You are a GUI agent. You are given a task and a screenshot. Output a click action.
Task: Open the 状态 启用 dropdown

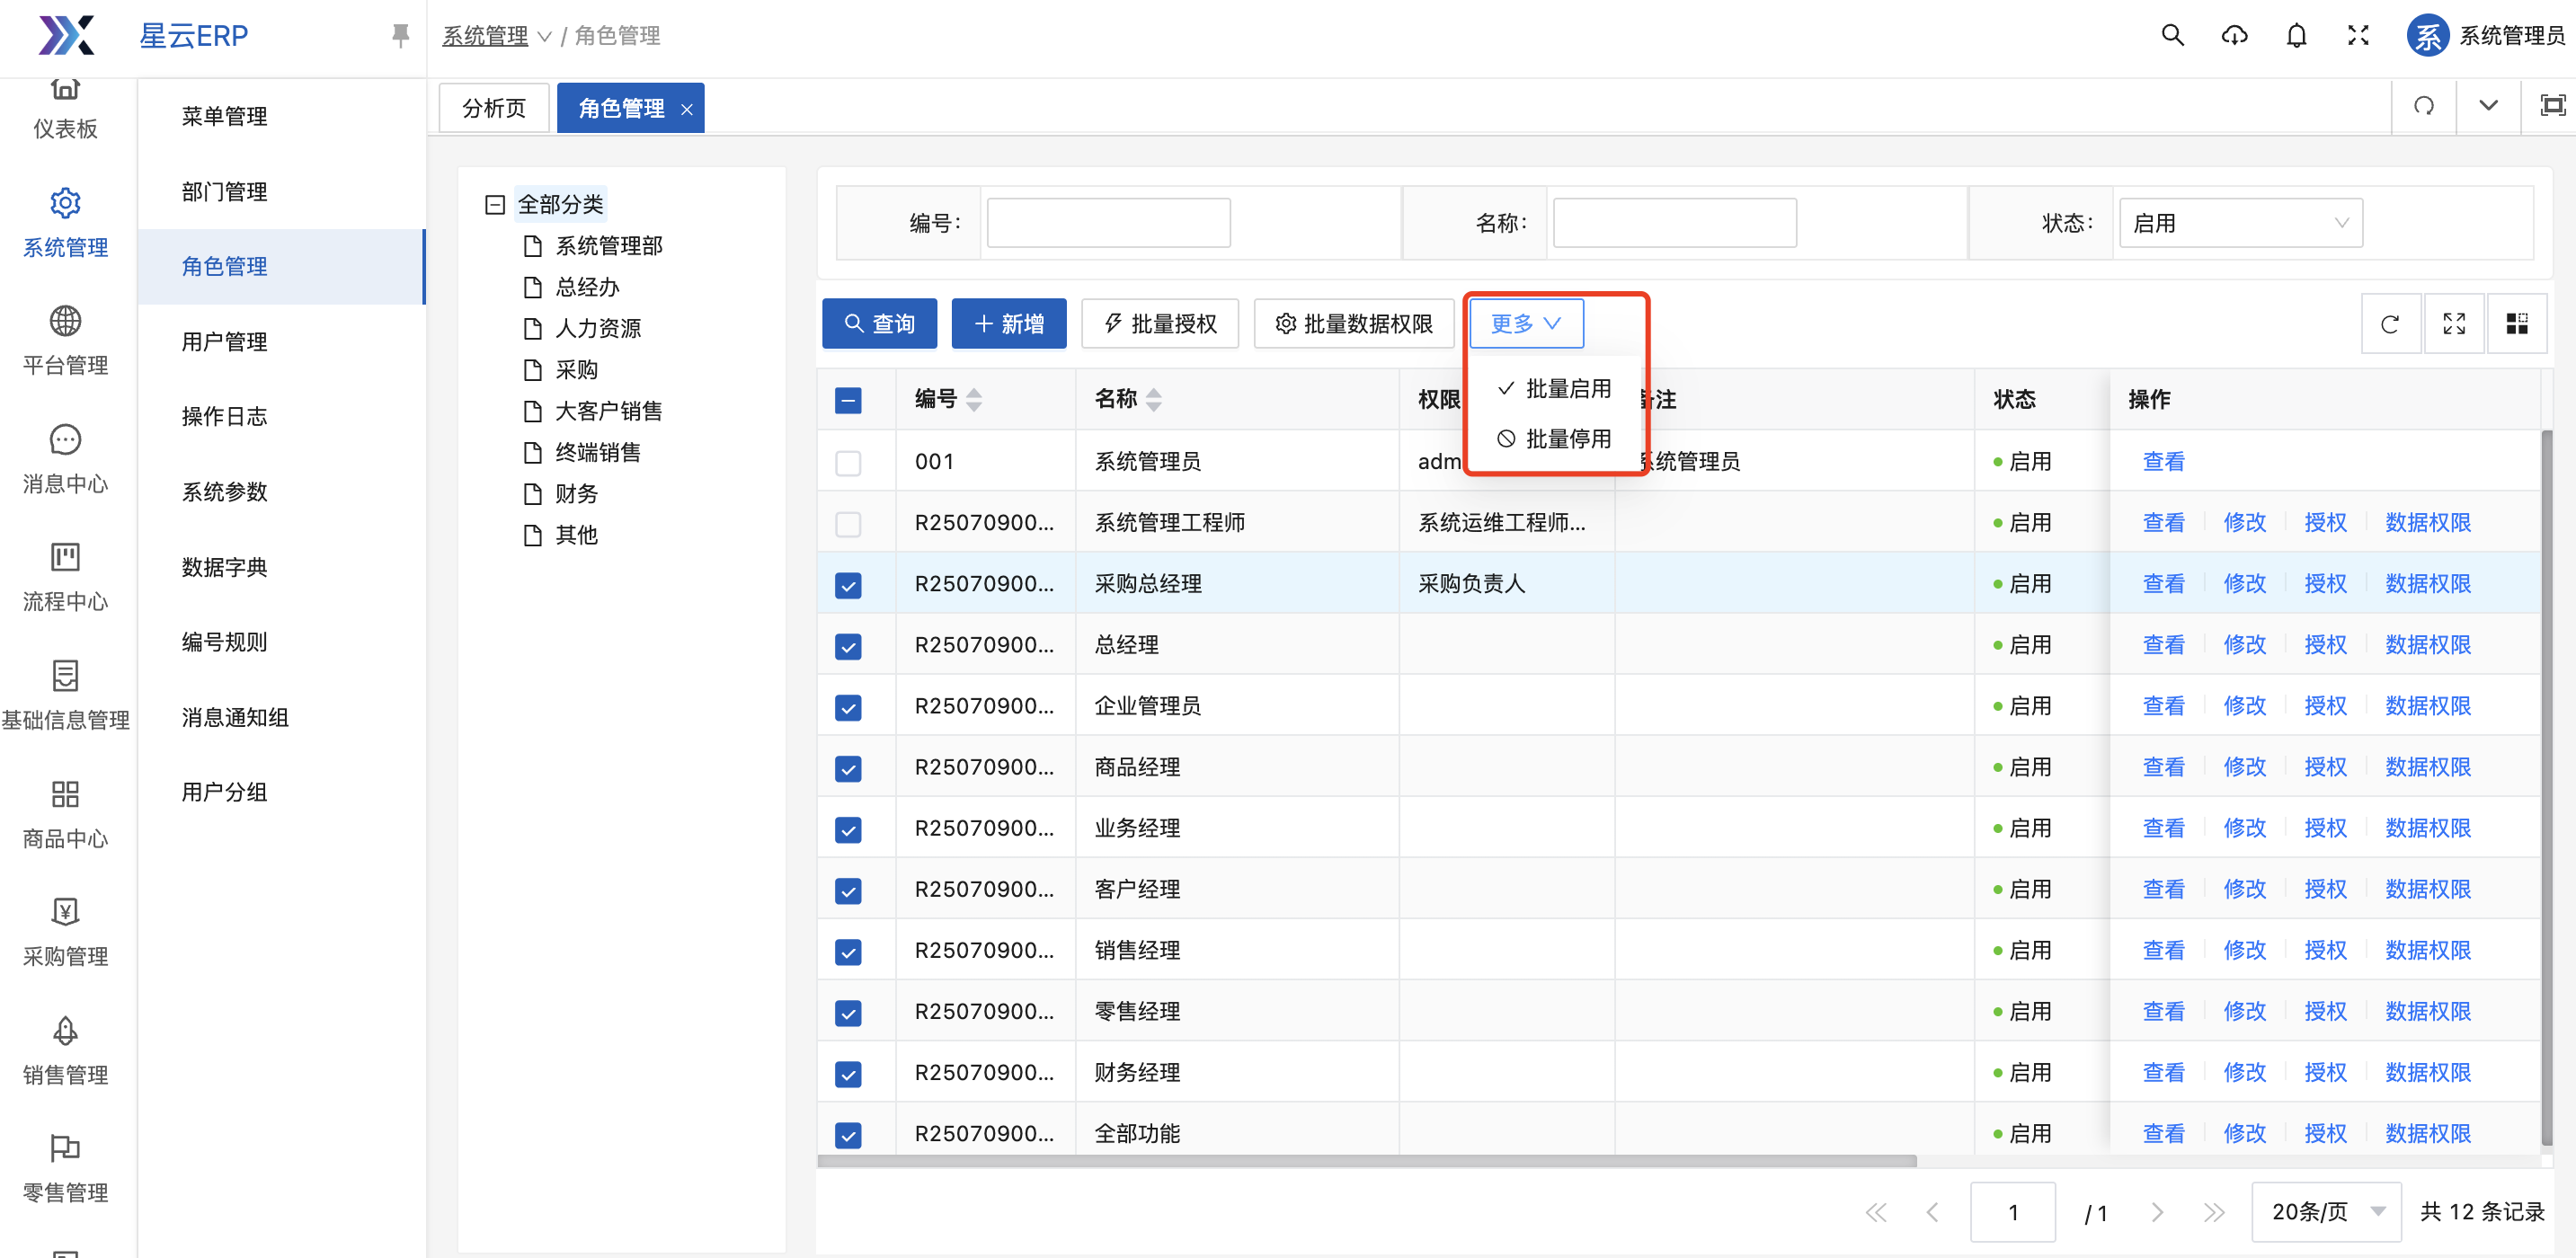(2240, 223)
